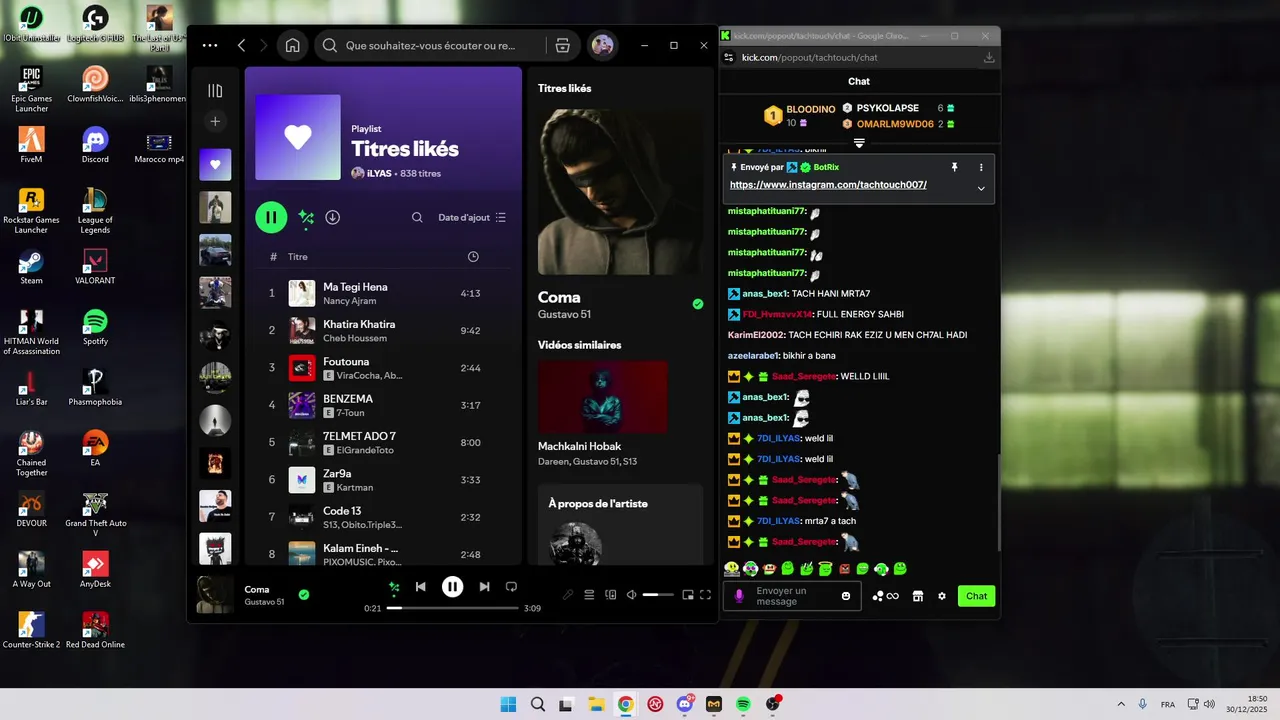Open Kick chat settings gear
This screenshot has width=1280, height=720.
point(942,596)
